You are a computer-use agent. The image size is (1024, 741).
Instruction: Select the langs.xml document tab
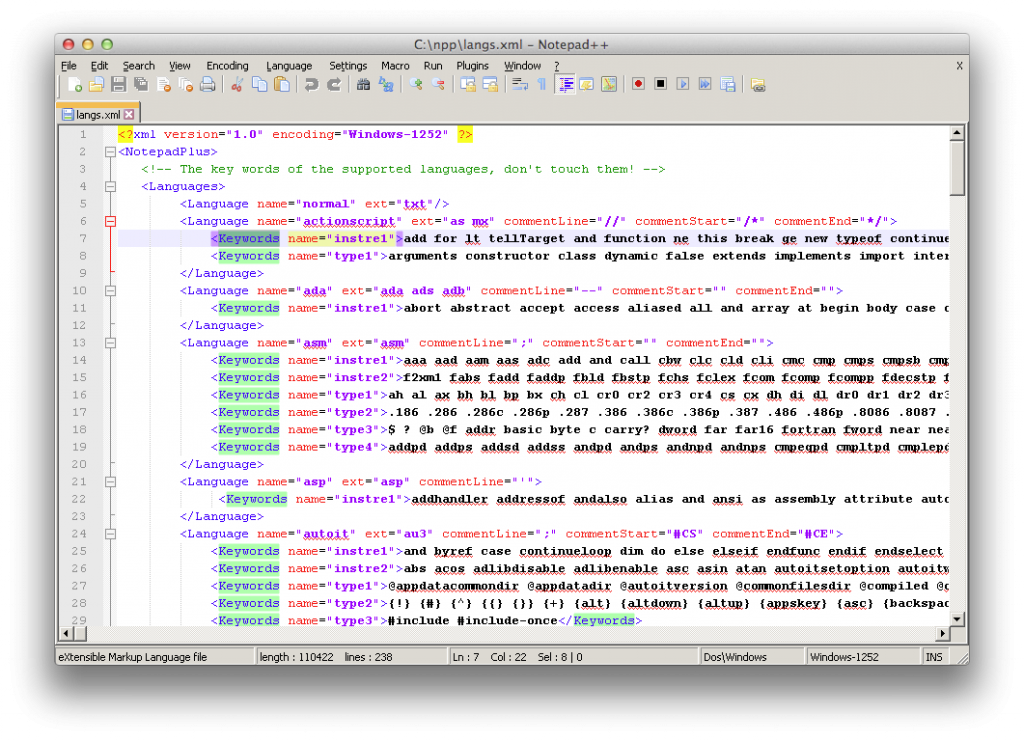pyautogui.click(x=98, y=114)
